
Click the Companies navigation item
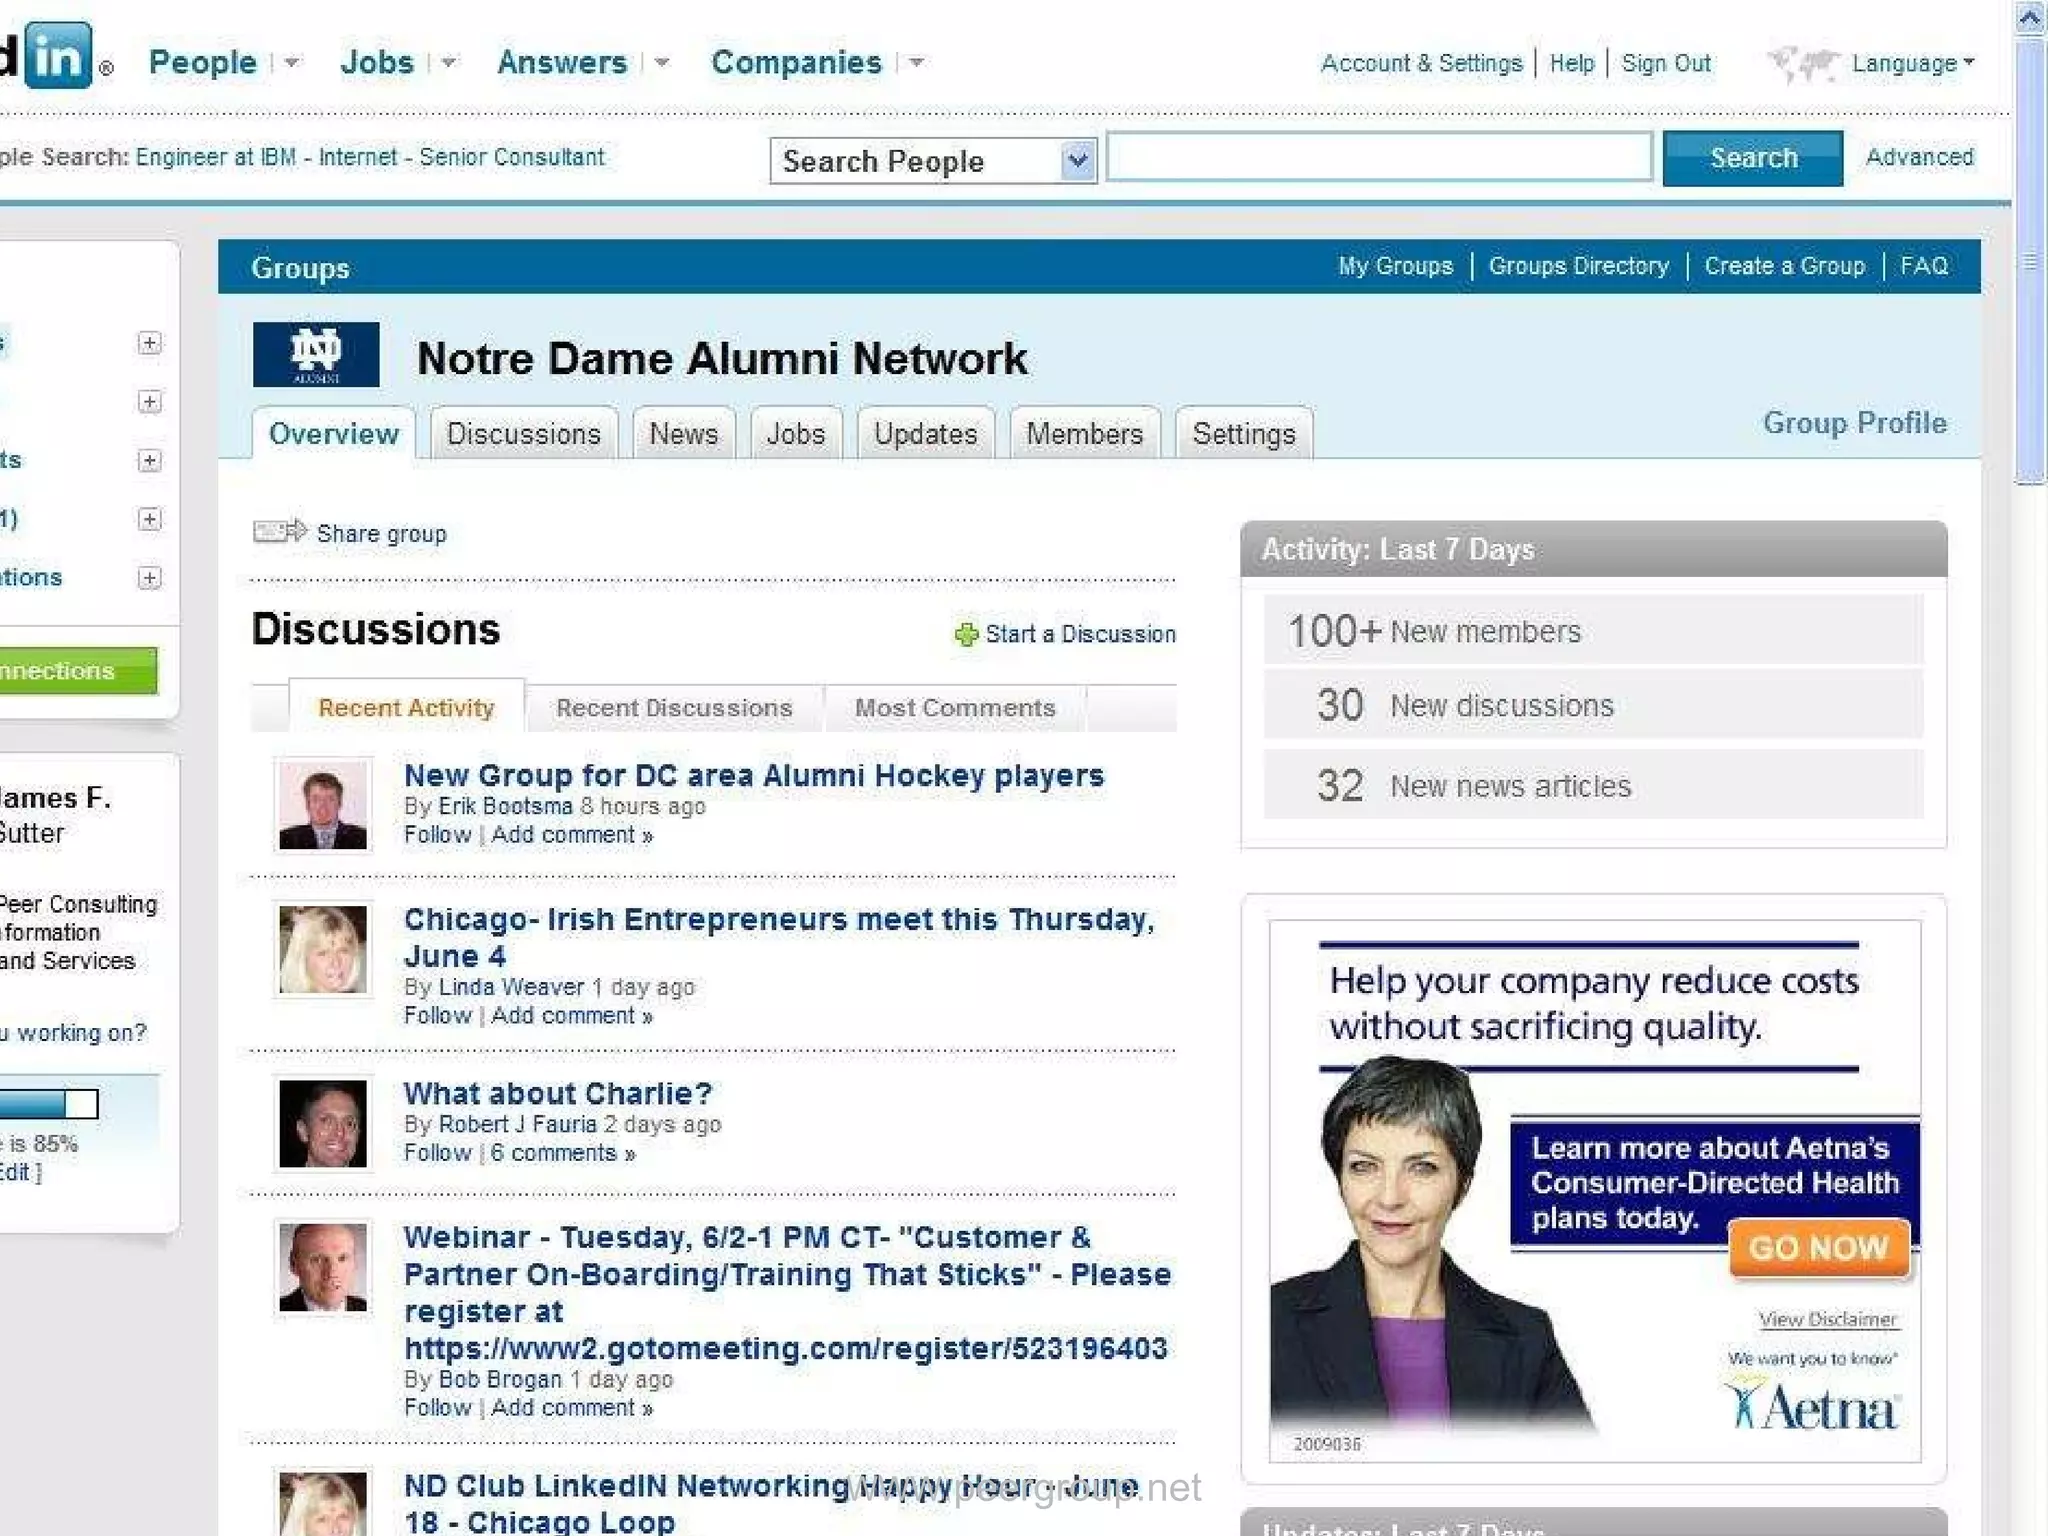[796, 62]
